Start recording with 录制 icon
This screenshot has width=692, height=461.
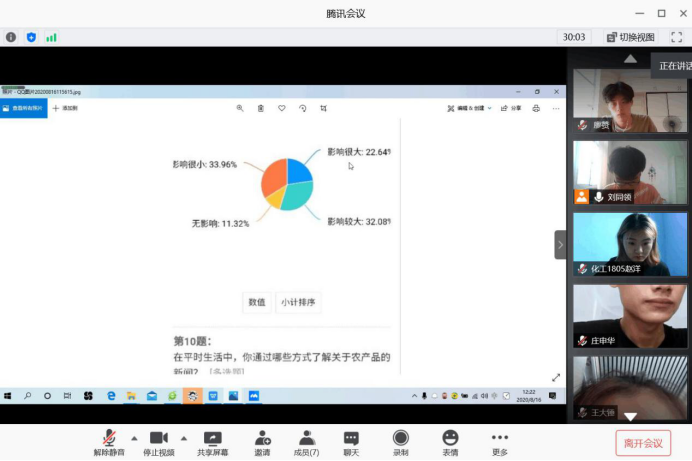coord(400,441)
